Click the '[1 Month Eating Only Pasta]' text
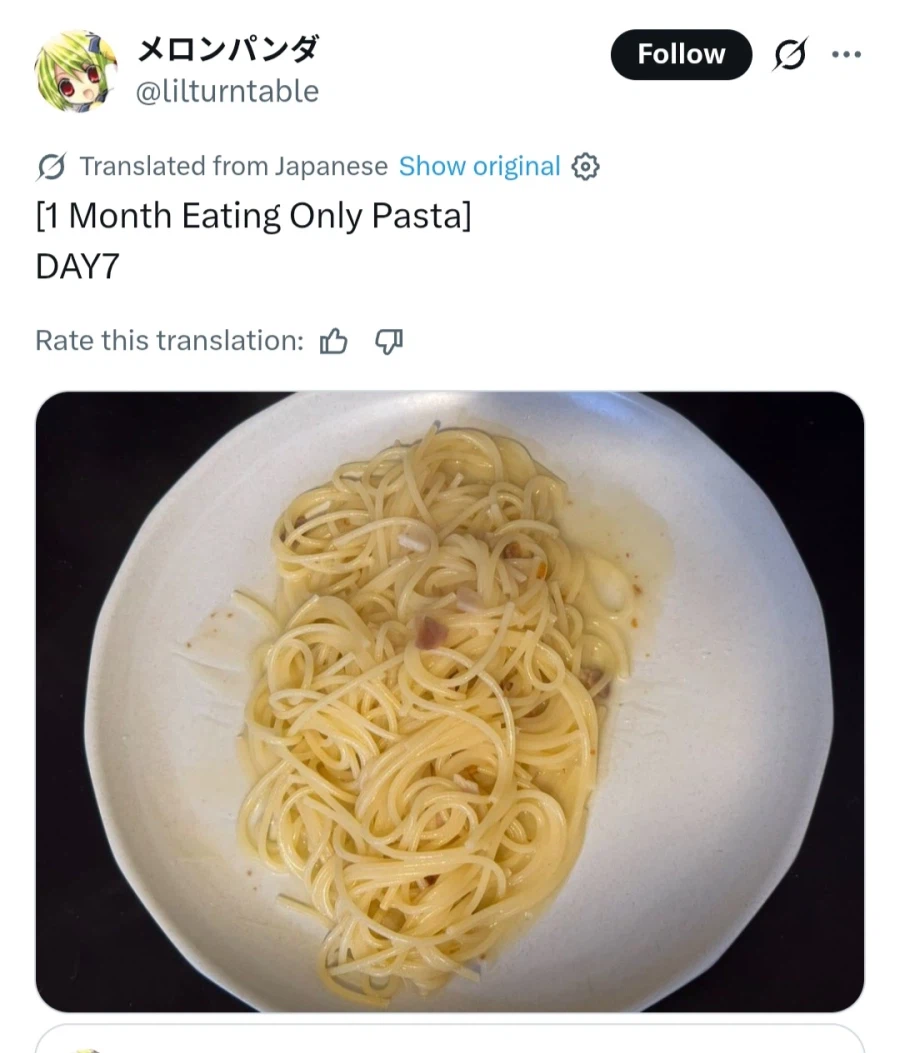Image resolution: width=900 pixels, height=1053 pixels. [253, 216]
